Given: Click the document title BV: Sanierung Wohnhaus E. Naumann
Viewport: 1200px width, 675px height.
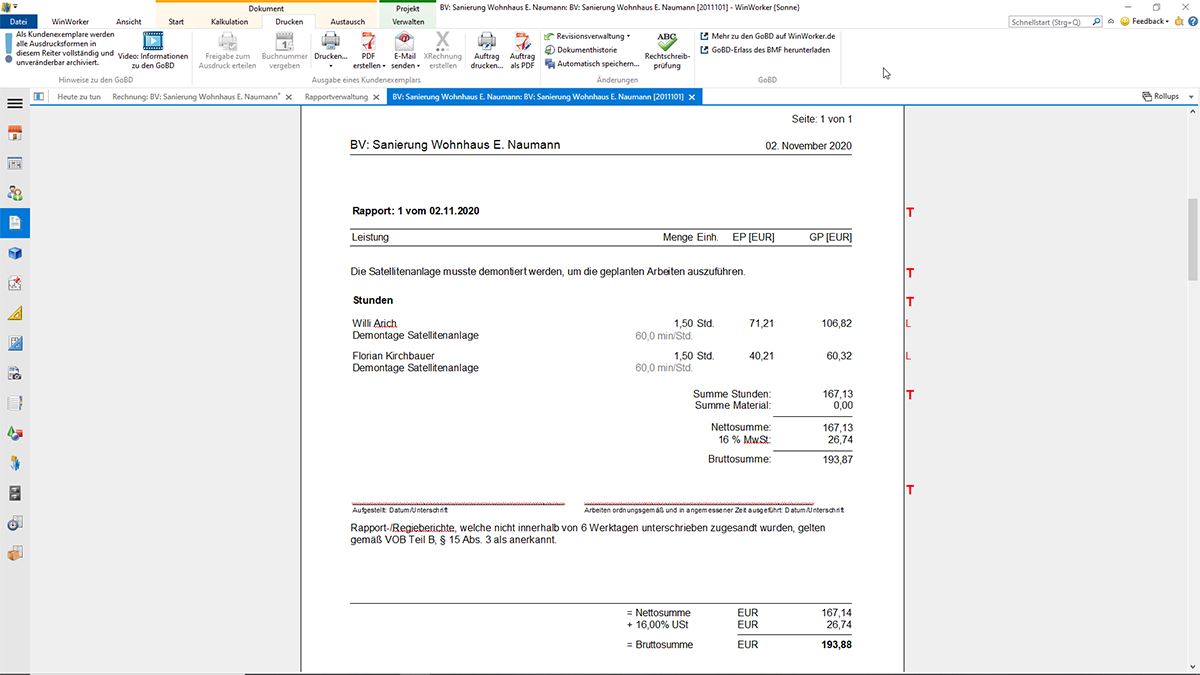Looking at the screenshot, I should pos(455,145).
